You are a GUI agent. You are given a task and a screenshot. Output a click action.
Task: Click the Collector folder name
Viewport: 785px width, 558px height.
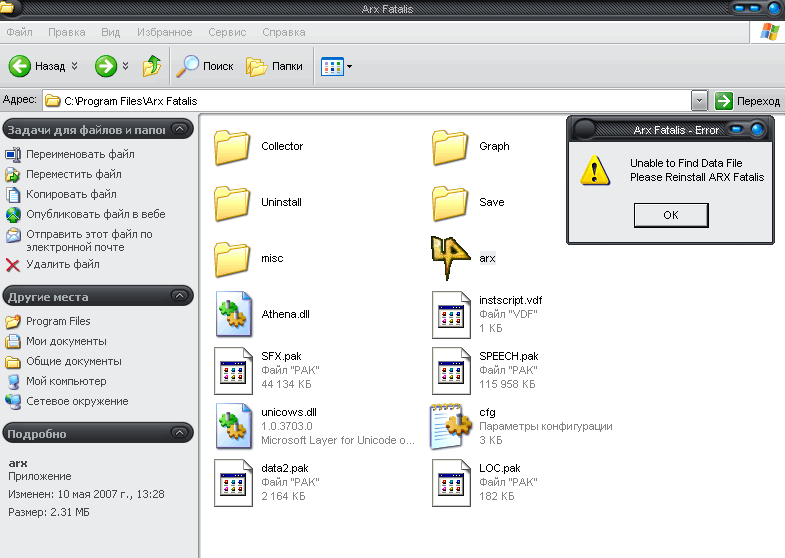[x=282, y=146]
